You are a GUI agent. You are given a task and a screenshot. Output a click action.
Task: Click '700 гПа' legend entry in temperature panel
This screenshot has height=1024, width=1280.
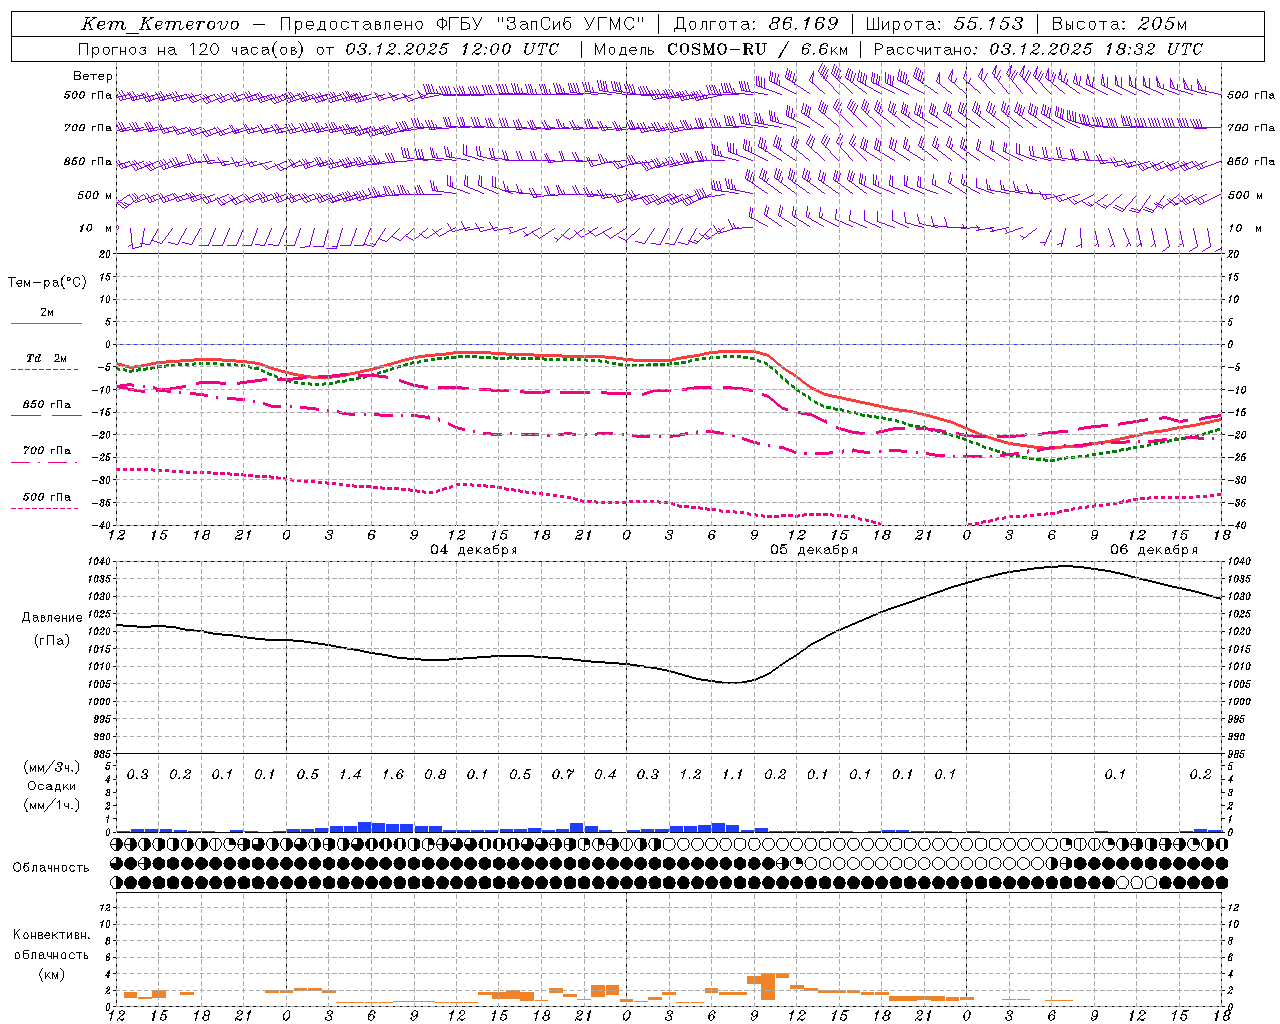[47, 451]
